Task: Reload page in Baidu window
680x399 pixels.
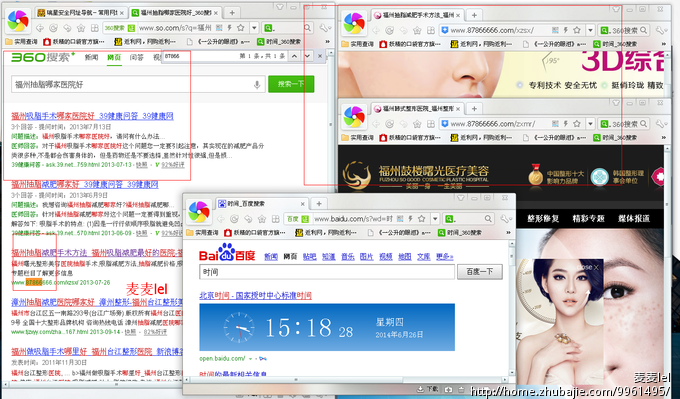Action: 234,219
